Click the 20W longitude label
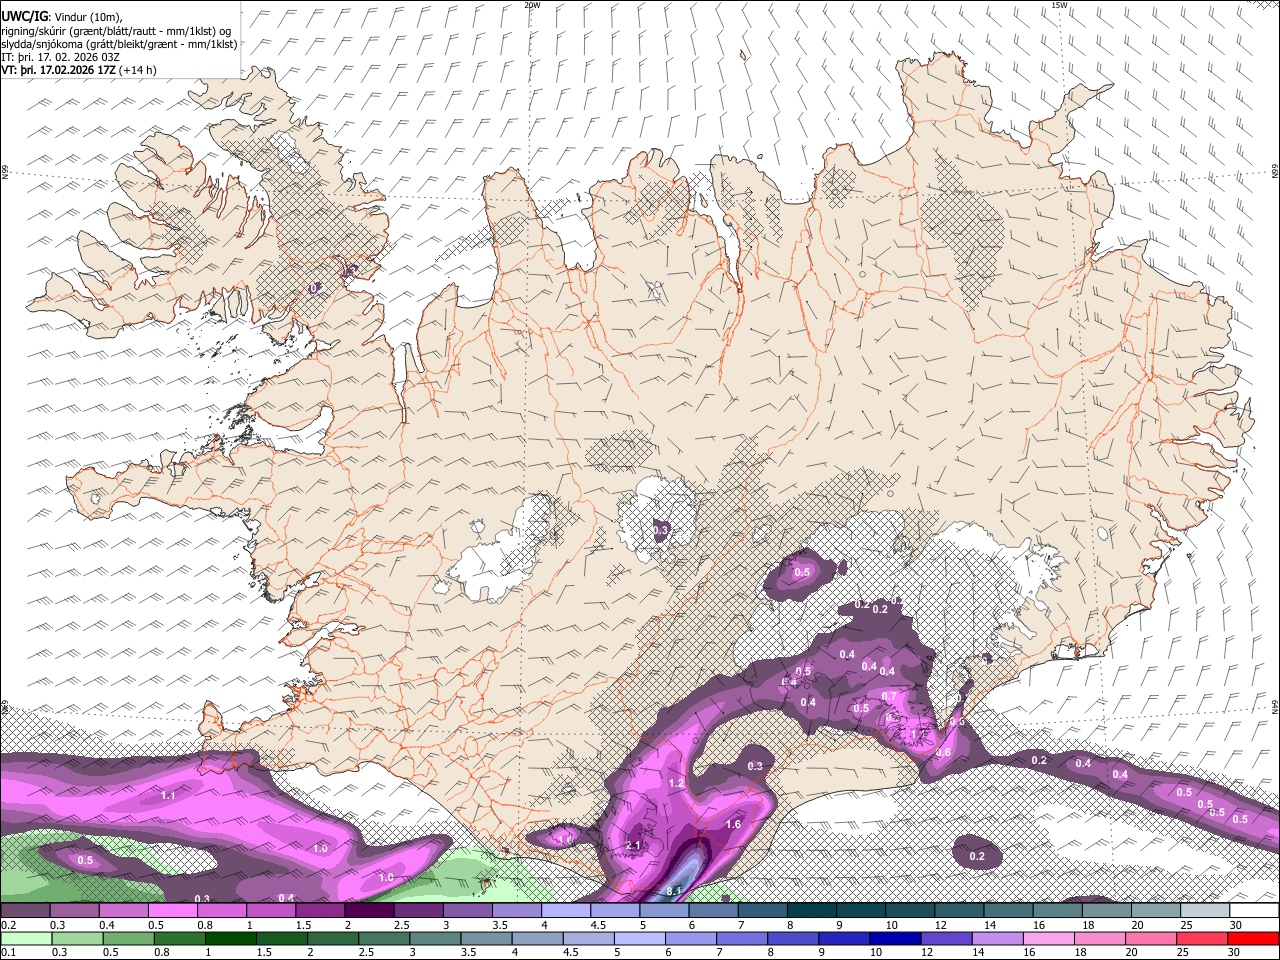 click(532, 5)
